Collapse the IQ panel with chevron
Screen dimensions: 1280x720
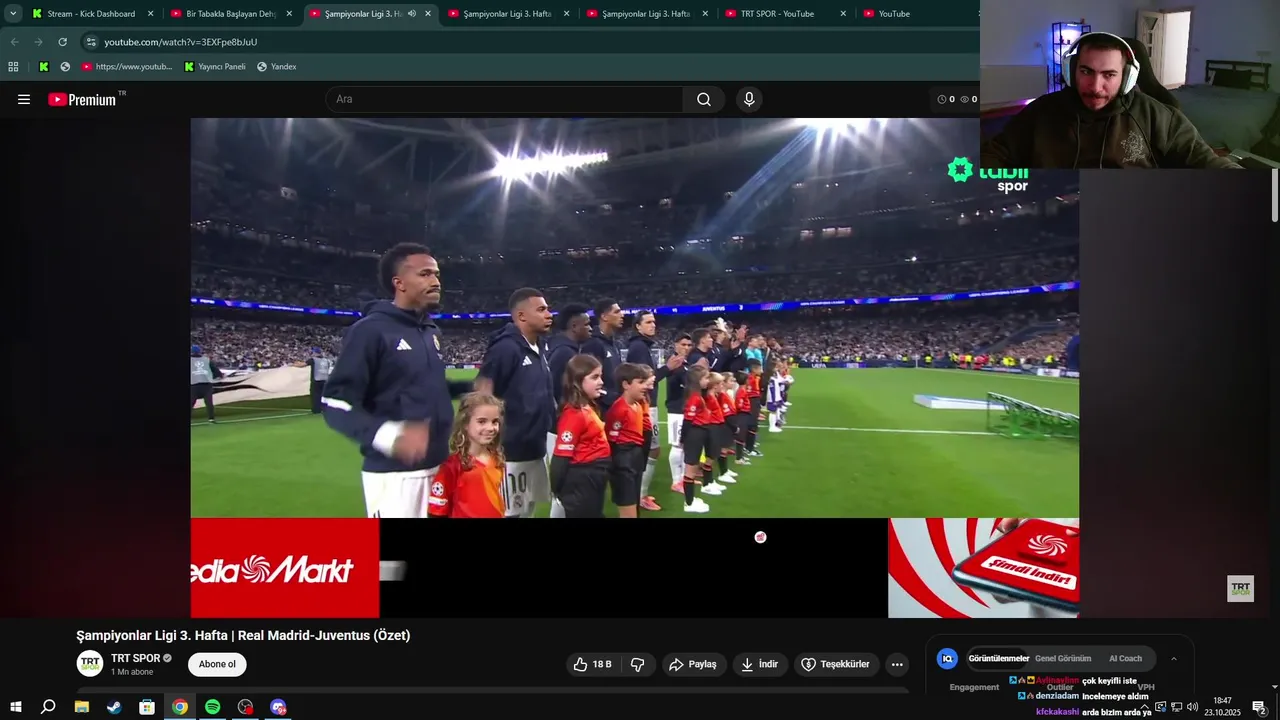[1173, 659]
